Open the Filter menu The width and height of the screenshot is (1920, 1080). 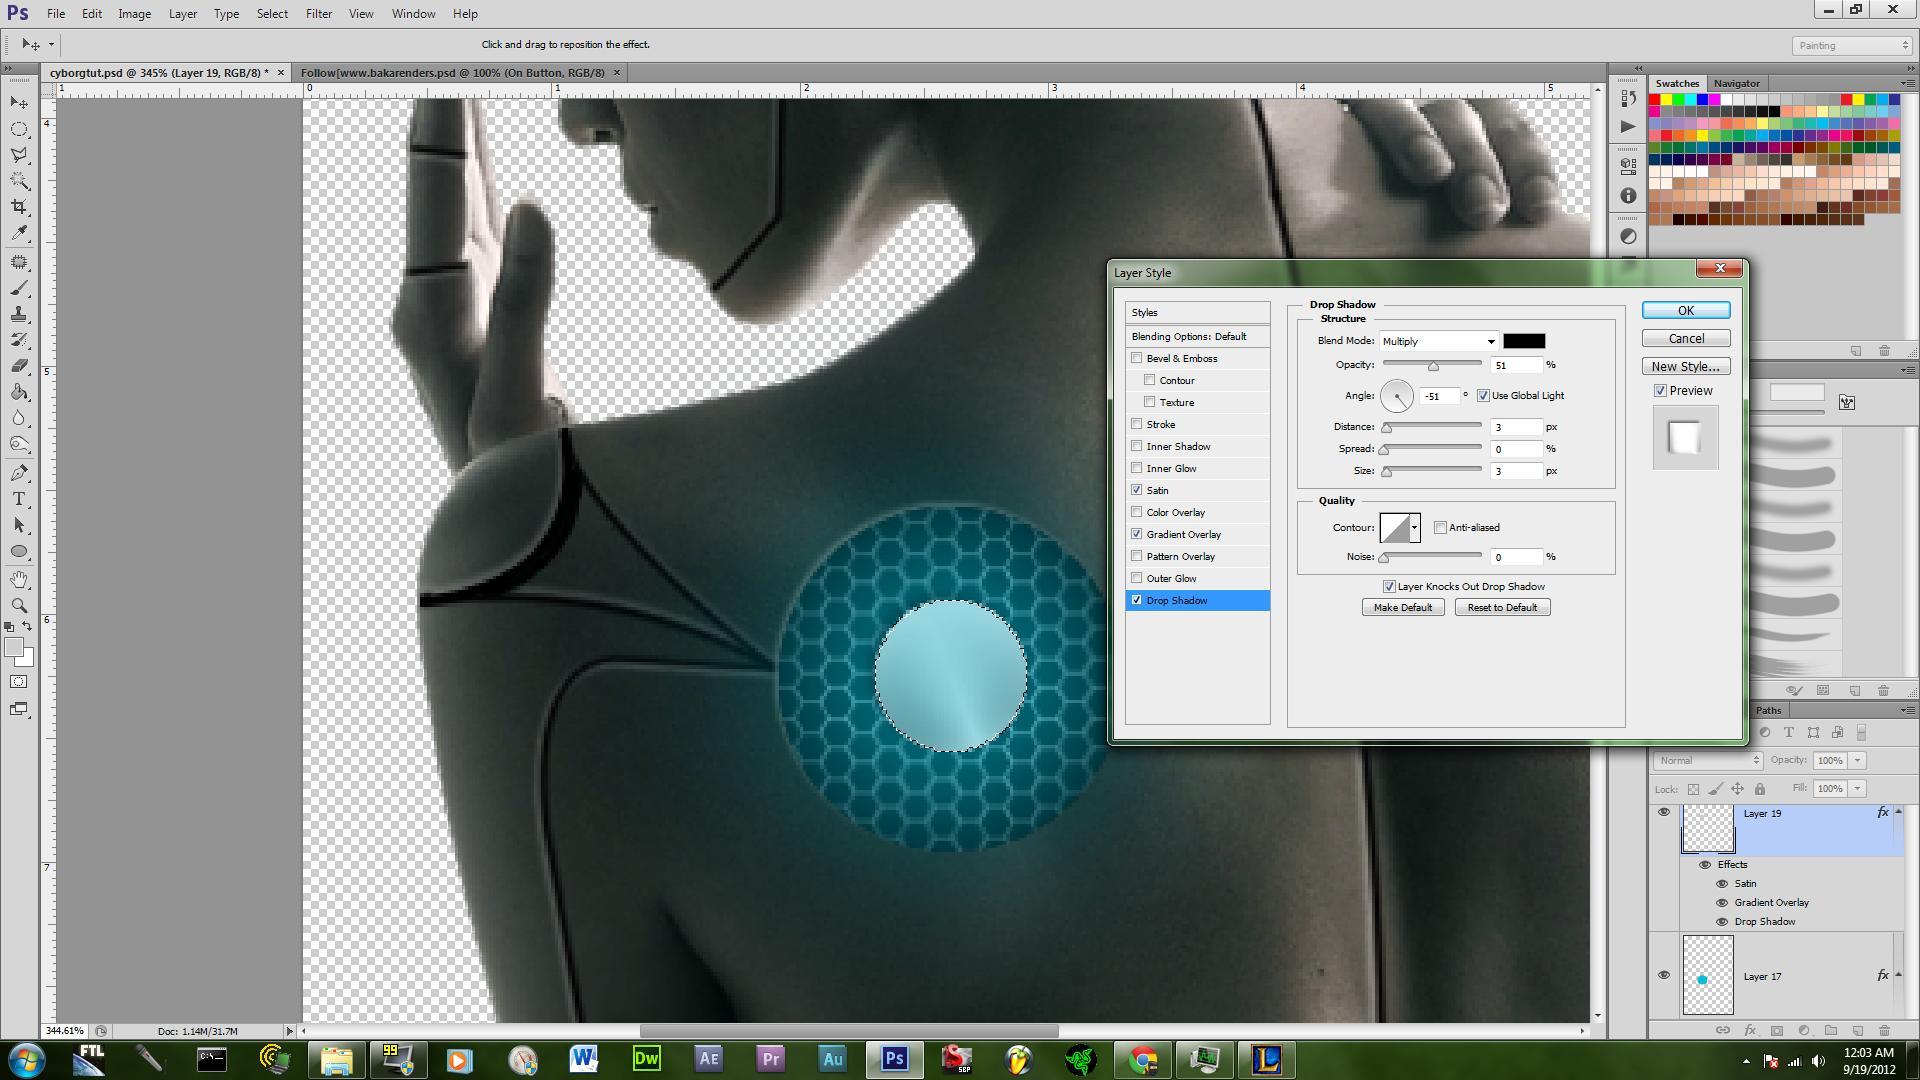click(x=319, y=14)
